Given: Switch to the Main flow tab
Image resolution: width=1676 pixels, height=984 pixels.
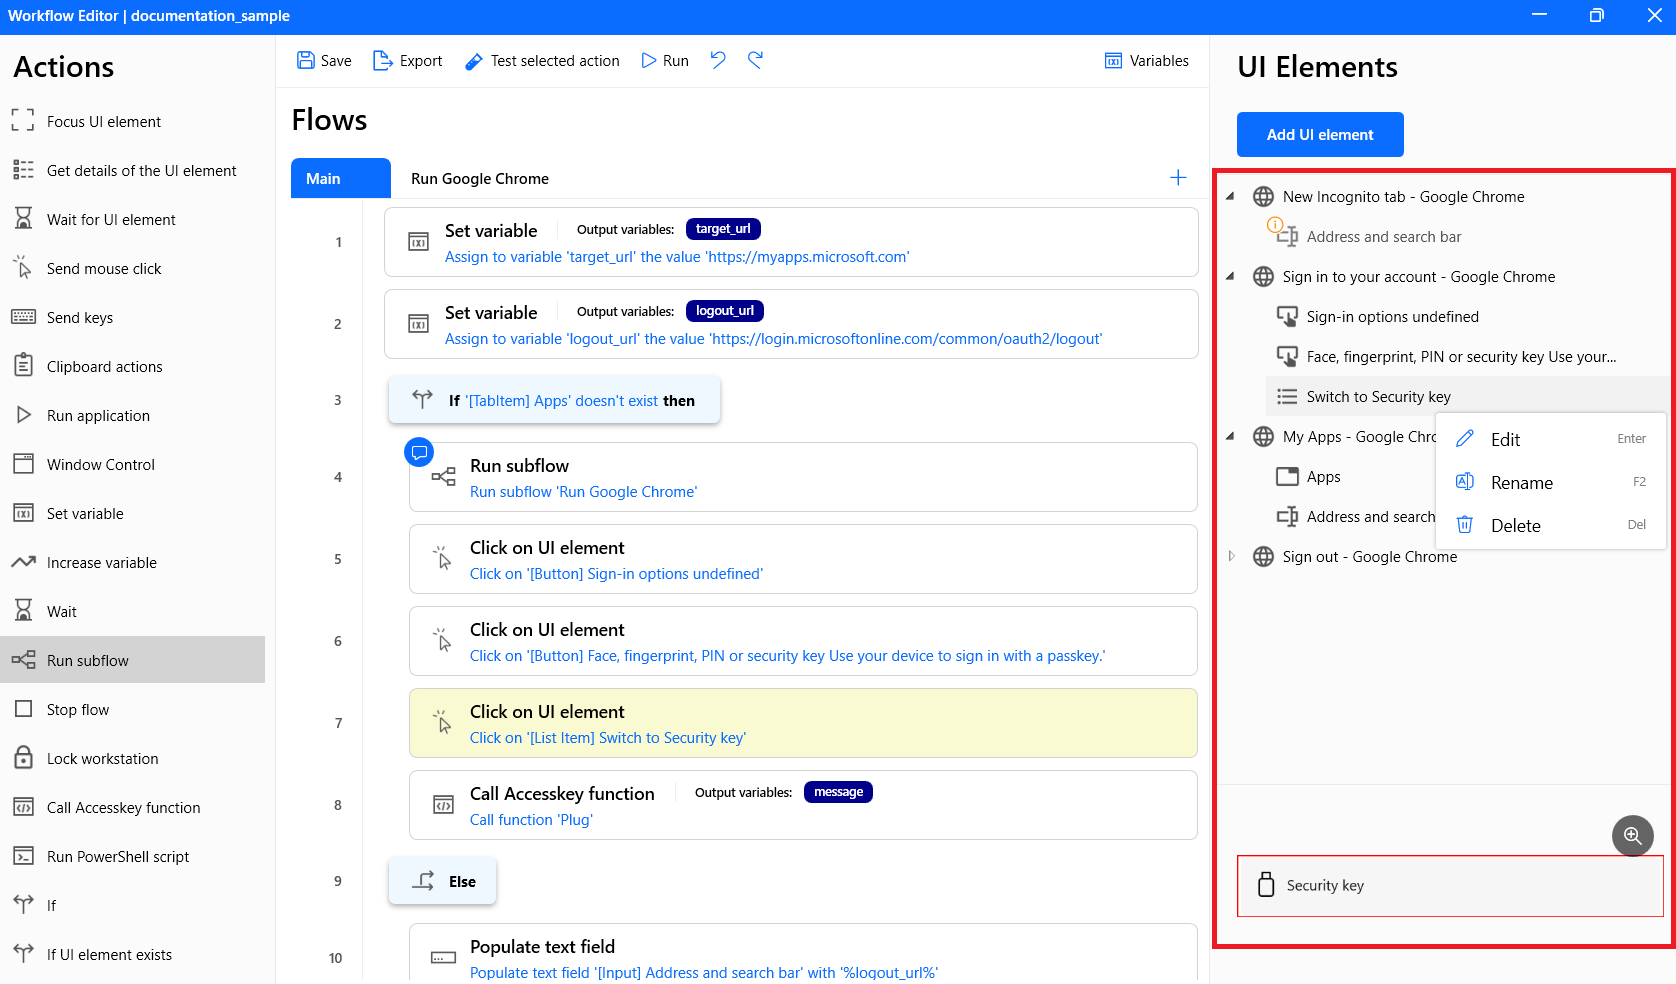Looking at the screenshot, I should [x=341, y=178].
